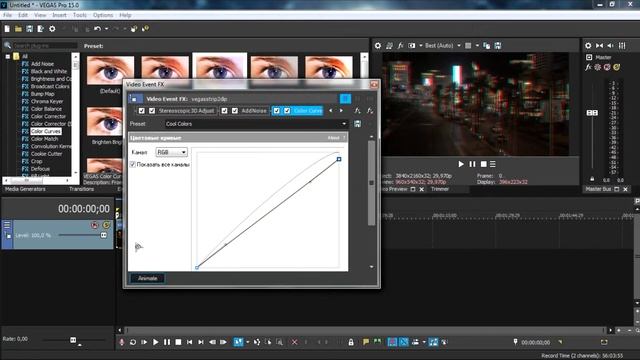Click the track Level slider handle
This screenshot has width=640, height=360.
(104, 235)
